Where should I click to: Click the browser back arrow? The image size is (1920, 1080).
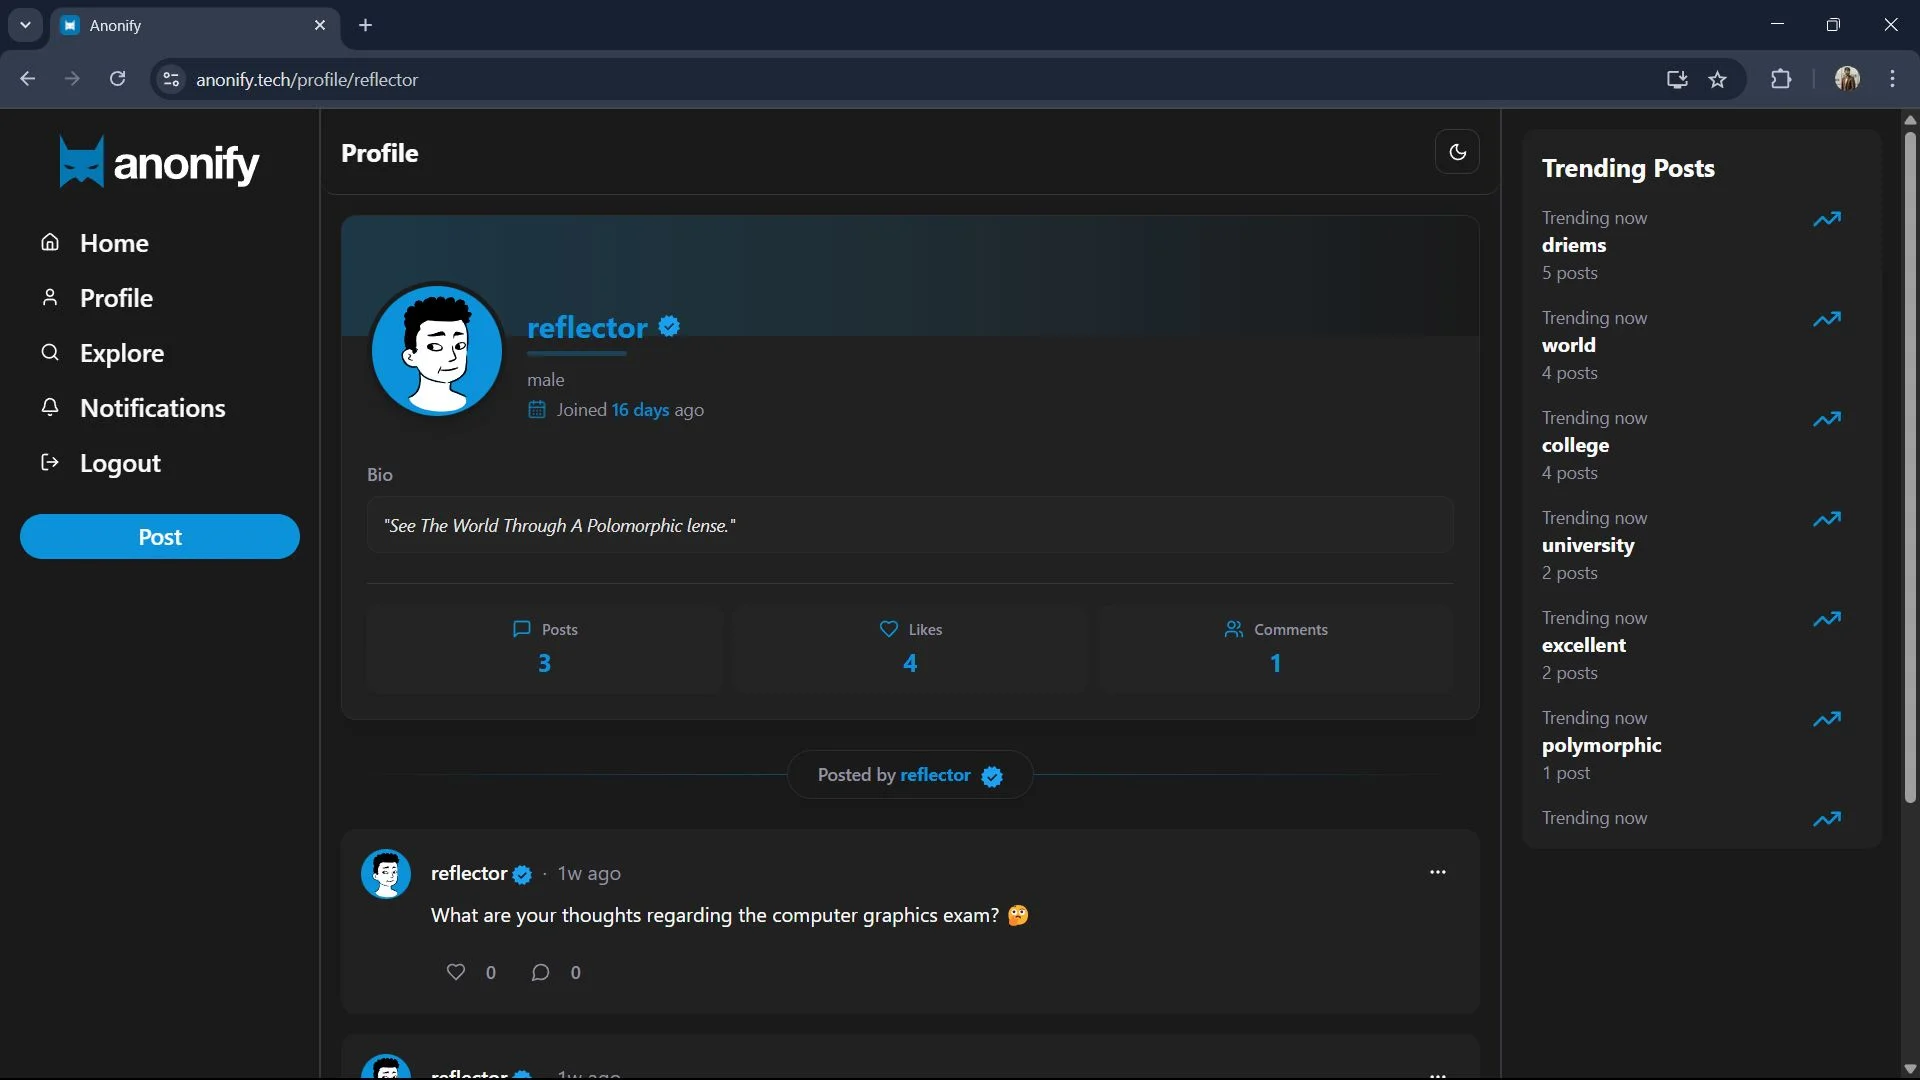pyautogui.click(x=27, y=79)
